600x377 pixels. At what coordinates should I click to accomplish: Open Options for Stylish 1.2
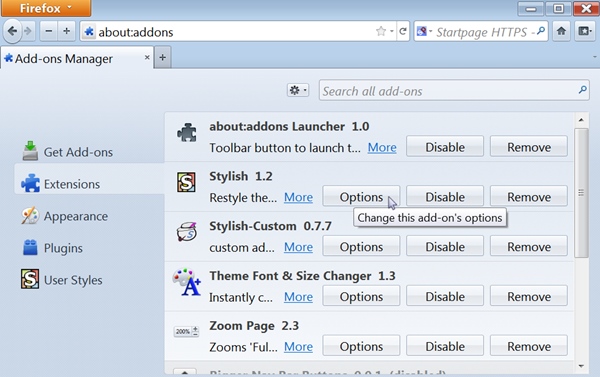click(361, 196)
